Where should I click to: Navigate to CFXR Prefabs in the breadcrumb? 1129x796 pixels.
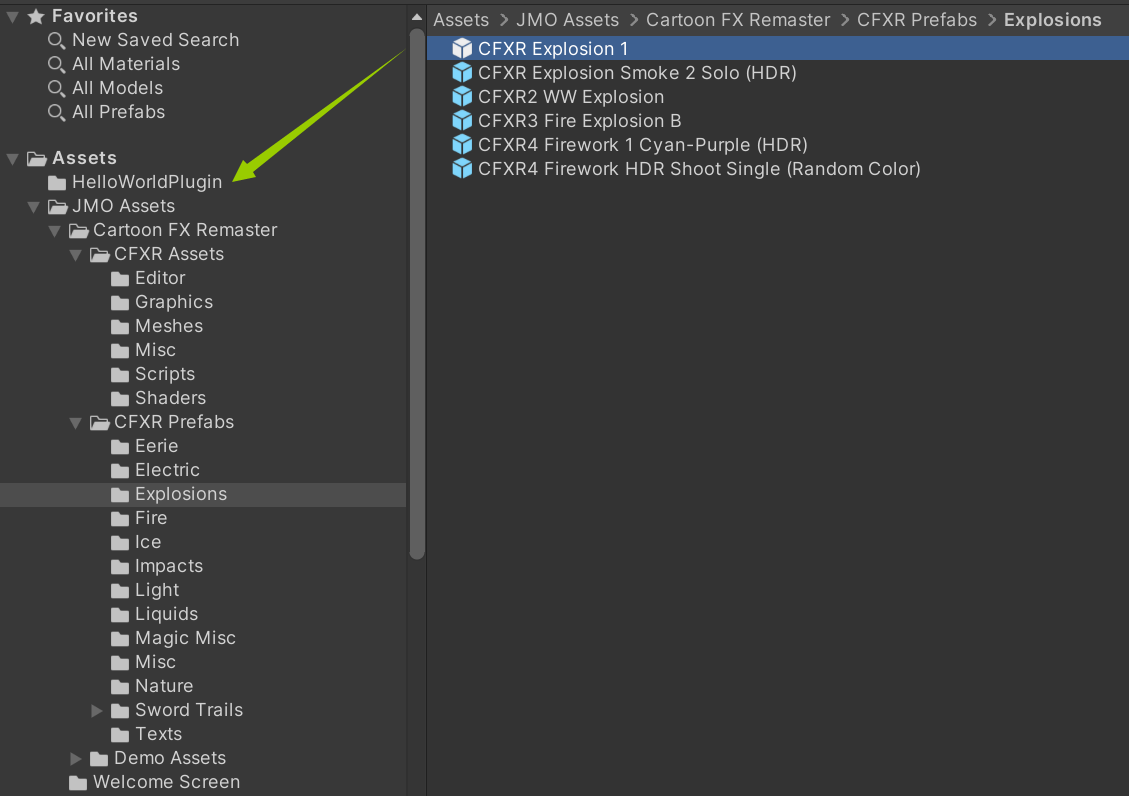pos(917,19)
